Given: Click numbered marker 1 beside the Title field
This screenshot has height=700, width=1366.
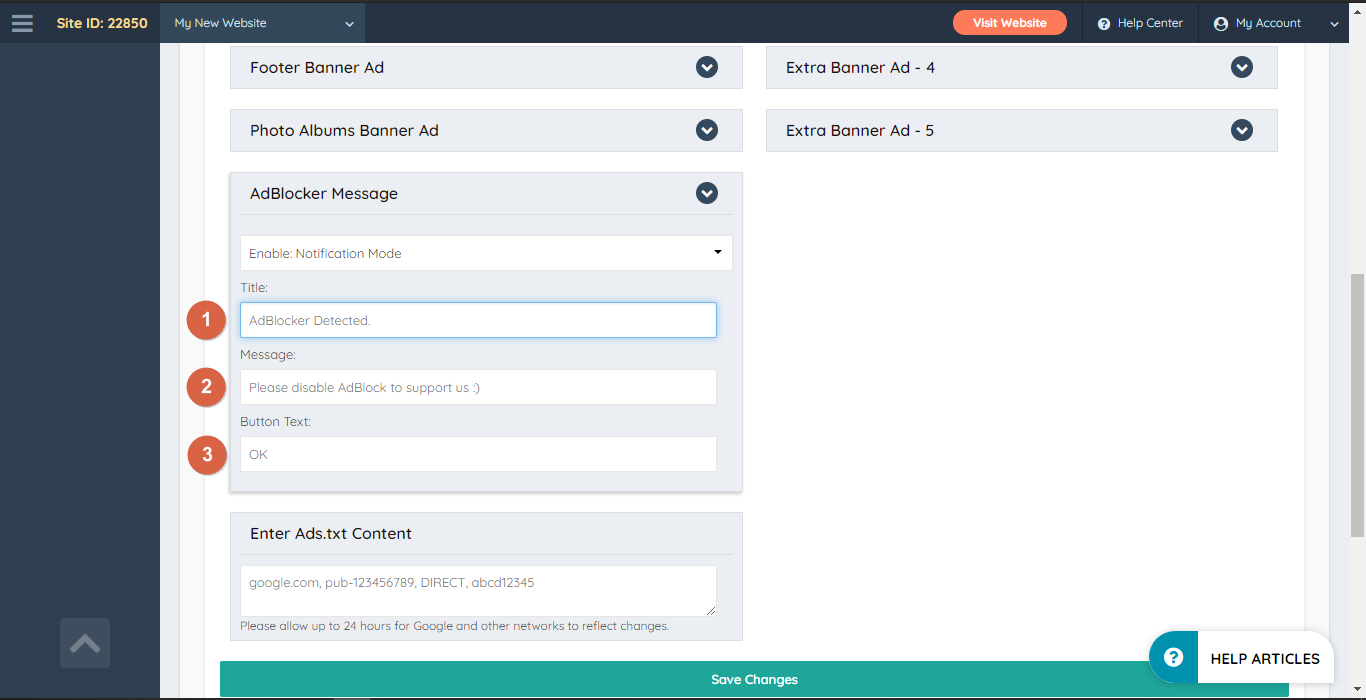Looking at the screenshot, I should coord(205,320).
